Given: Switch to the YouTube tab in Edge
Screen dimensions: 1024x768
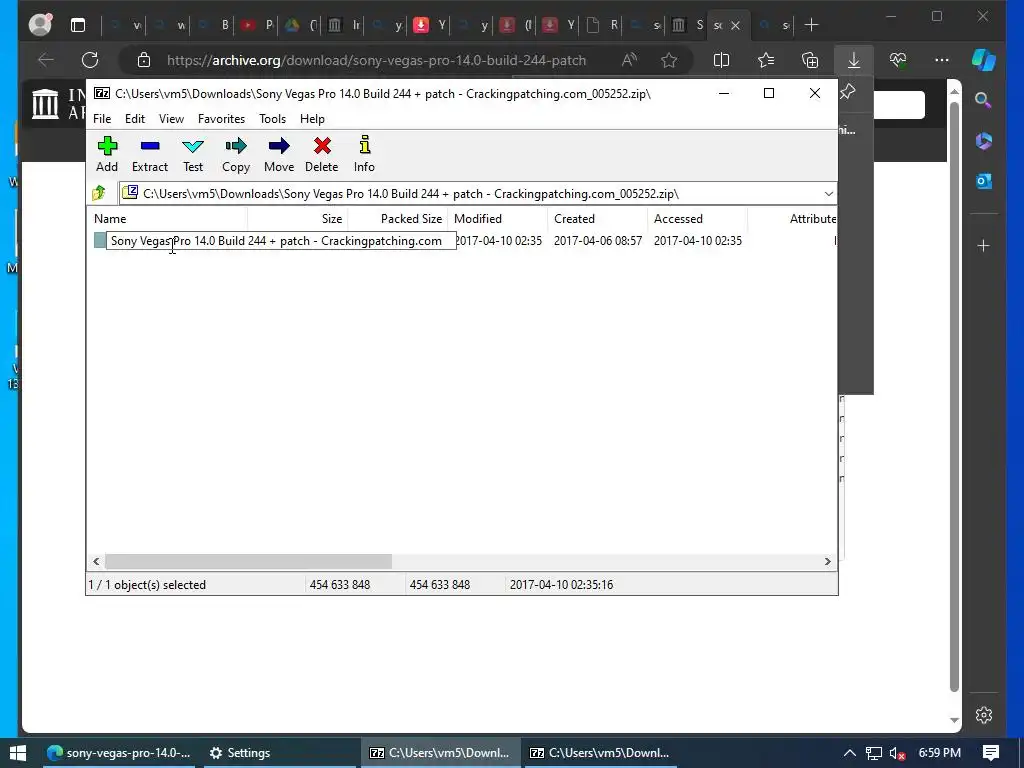Looking at the screenshot, I should (x=256, y=25).
